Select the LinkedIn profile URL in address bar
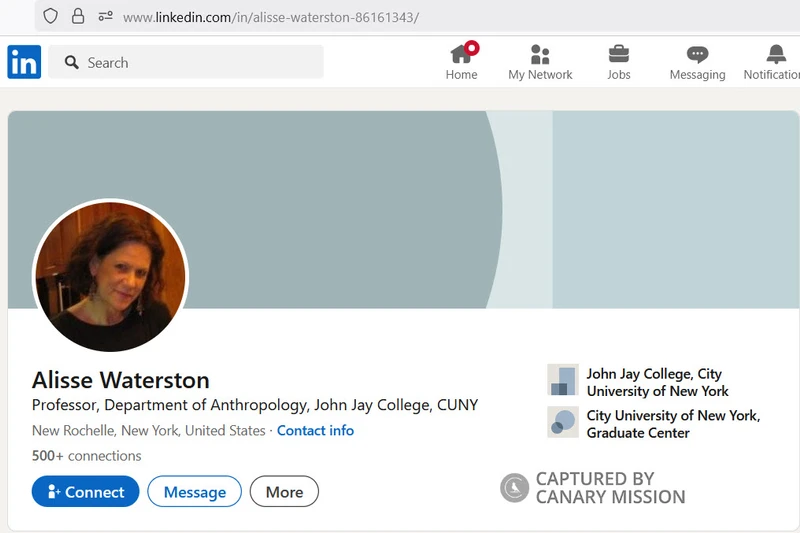The width and height of the screenshot is (800, 533). click(271, 17)
